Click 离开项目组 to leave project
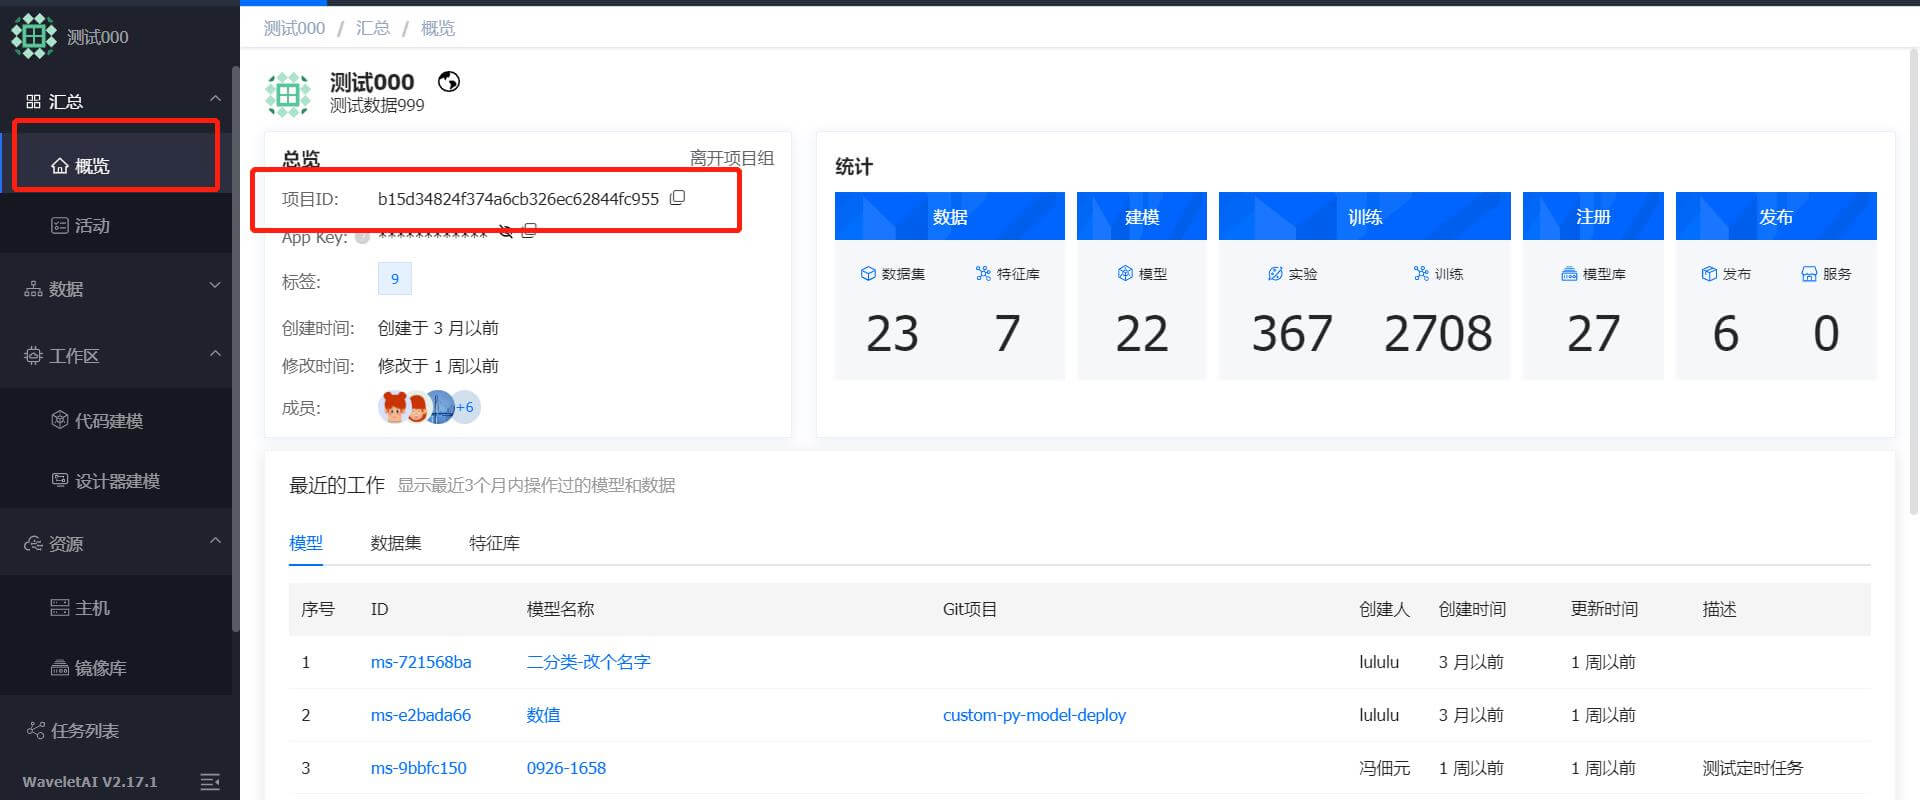 point(732,158)
